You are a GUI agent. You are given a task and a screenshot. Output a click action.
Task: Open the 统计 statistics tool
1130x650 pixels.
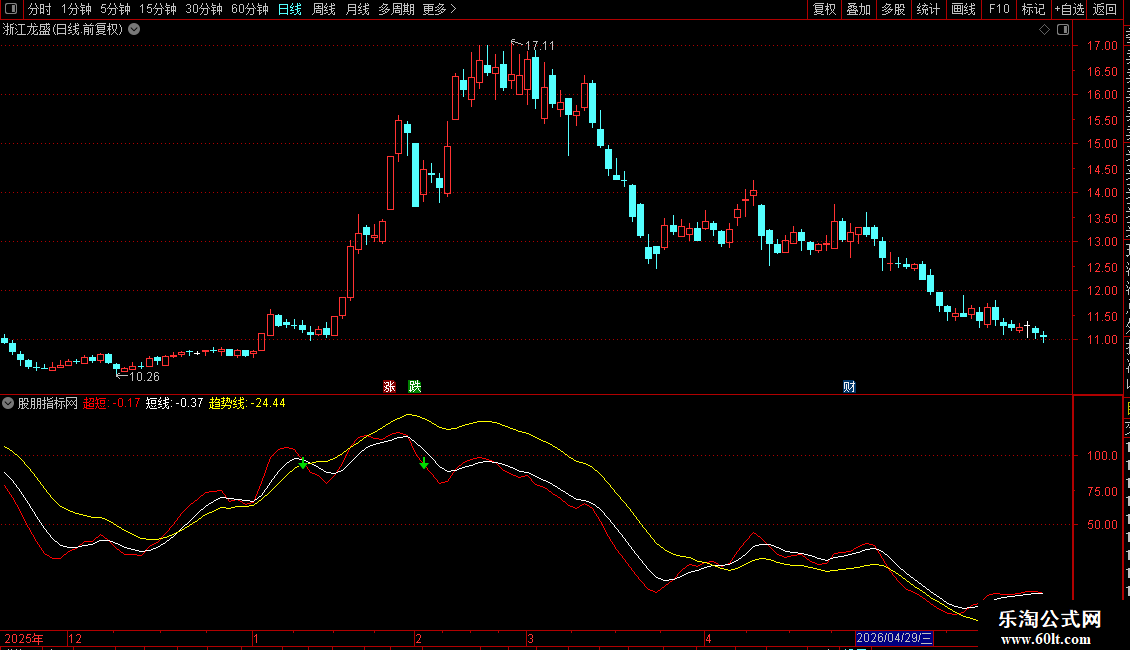pyautogui.click(x=927, y=9)
